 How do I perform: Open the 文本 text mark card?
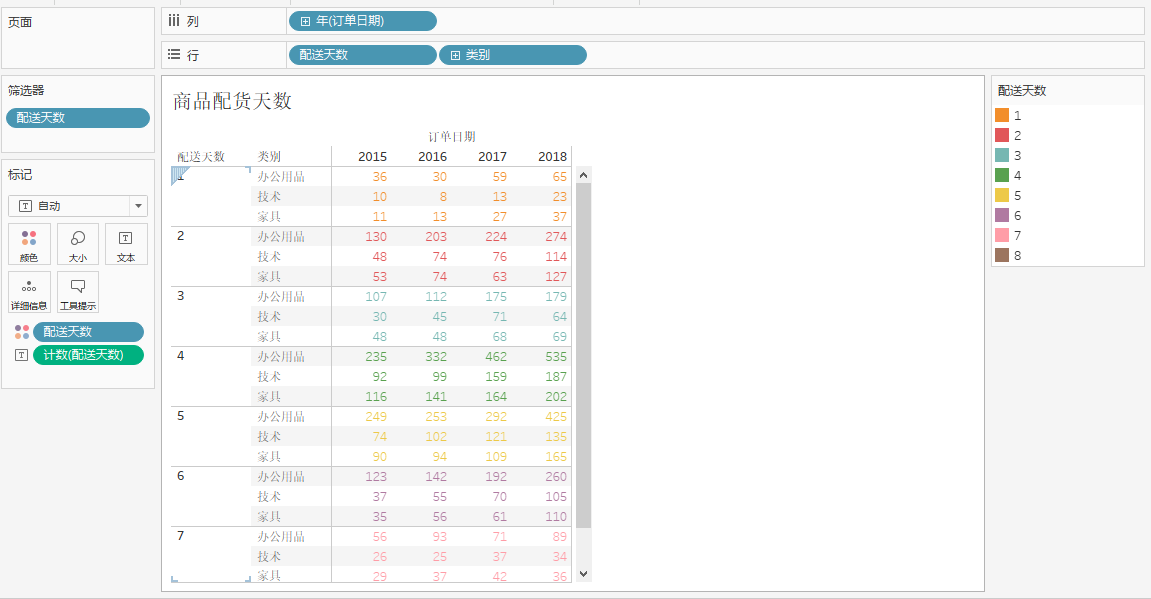pos(126,244)
